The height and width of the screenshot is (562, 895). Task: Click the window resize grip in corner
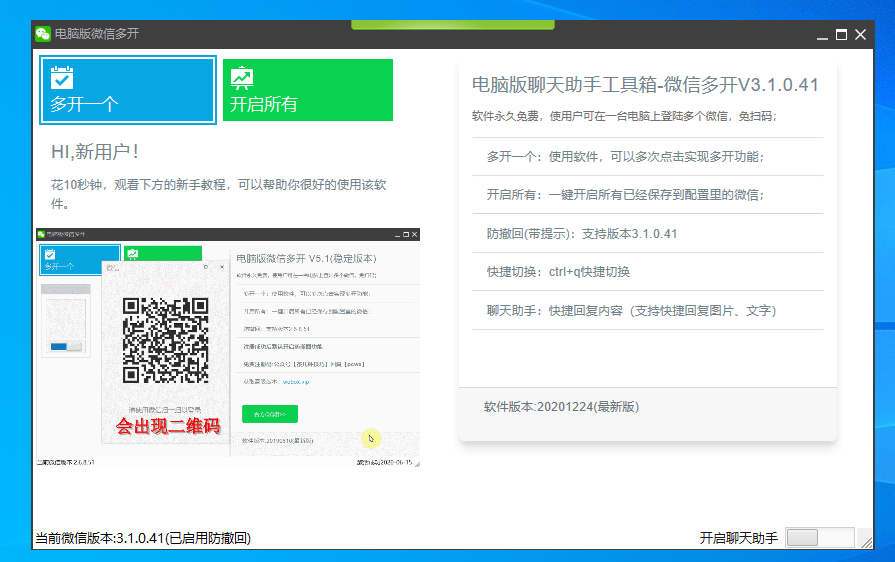coord(866,541)
